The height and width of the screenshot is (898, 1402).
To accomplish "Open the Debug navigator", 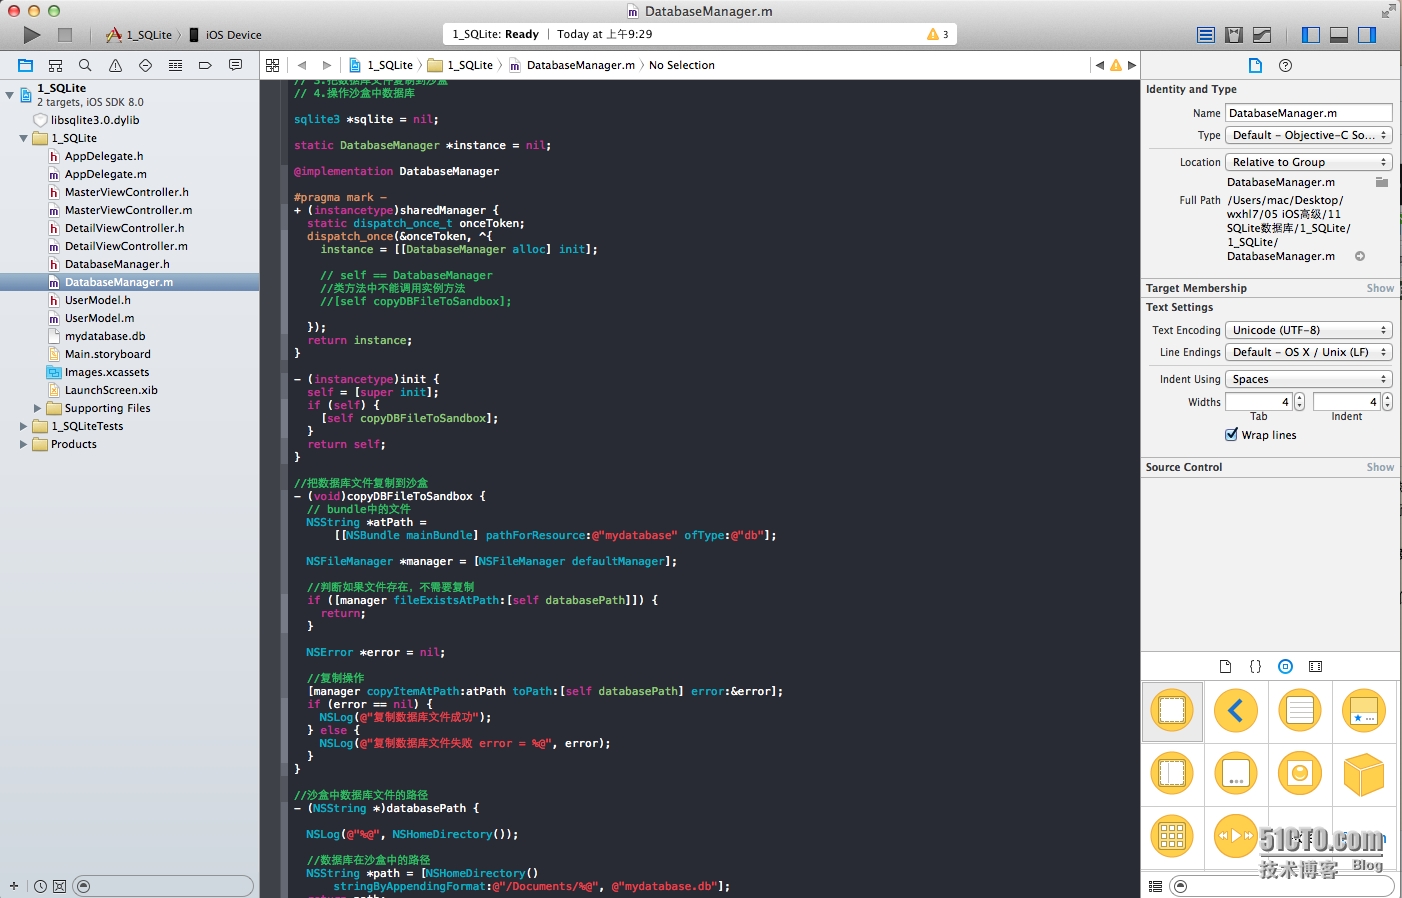I will [175, 65].
